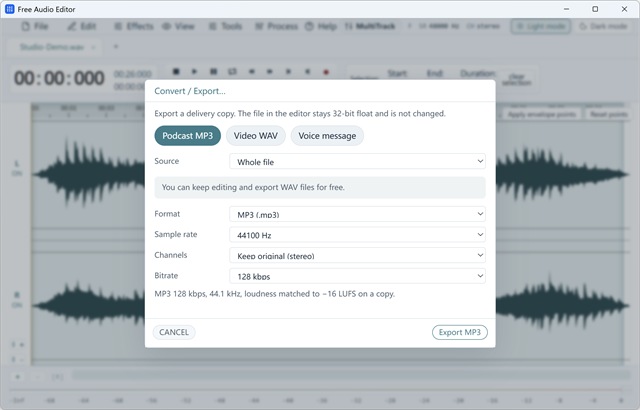Viewport: 640px width, 410px height.
Task: Toggle the Loop playback icon
Action: pyautogui.click(x=232, y=71)
